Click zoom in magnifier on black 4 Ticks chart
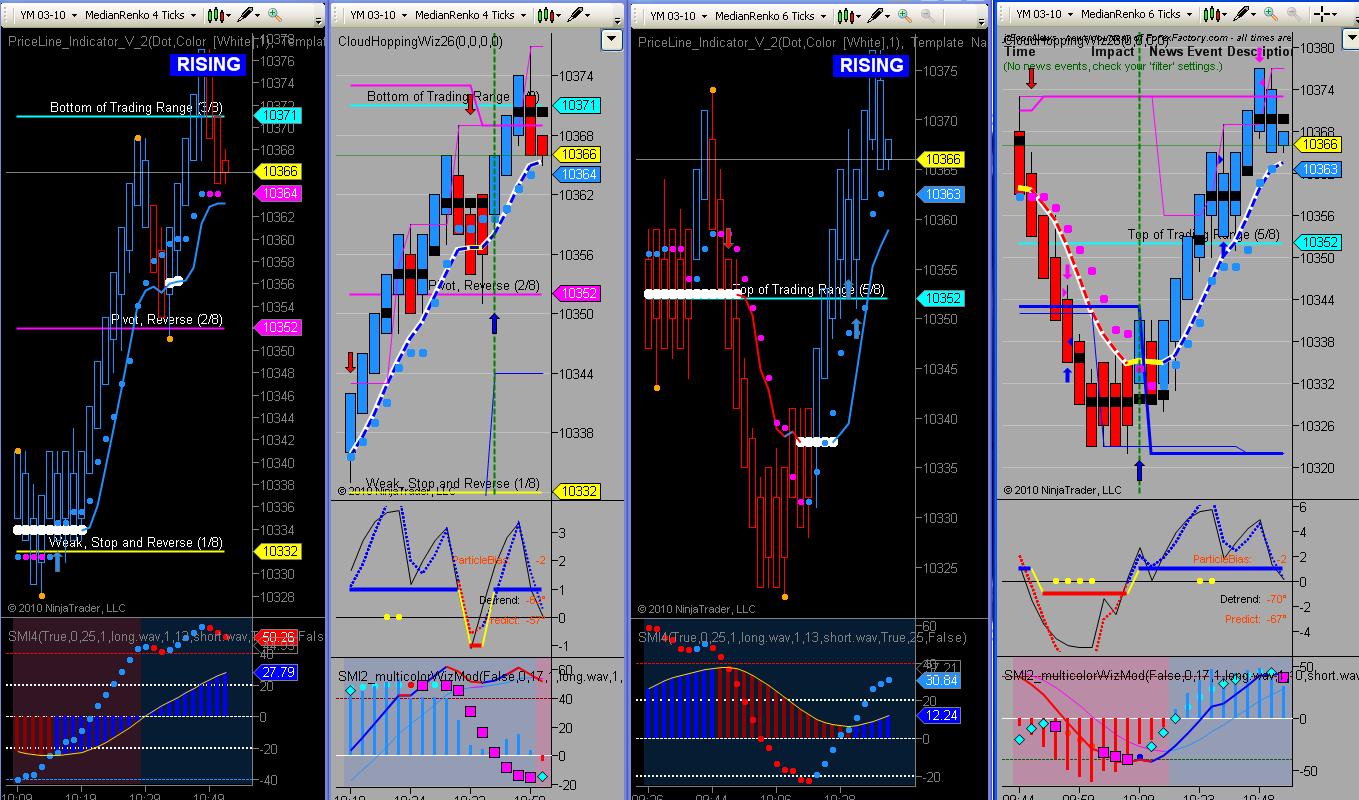The image size is (1359, 800). pyautogui.click(x=274, y=15)
